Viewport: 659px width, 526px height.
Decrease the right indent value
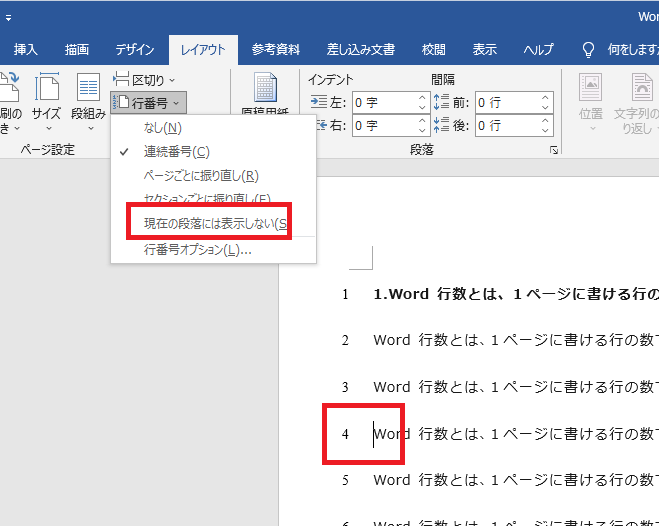(422, 131)
